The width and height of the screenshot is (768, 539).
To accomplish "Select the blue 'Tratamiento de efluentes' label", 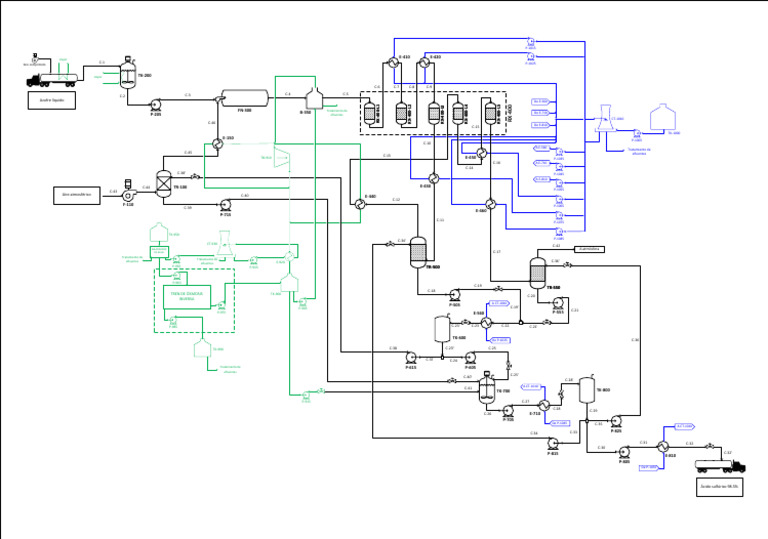I will click(x=639, y=151).
